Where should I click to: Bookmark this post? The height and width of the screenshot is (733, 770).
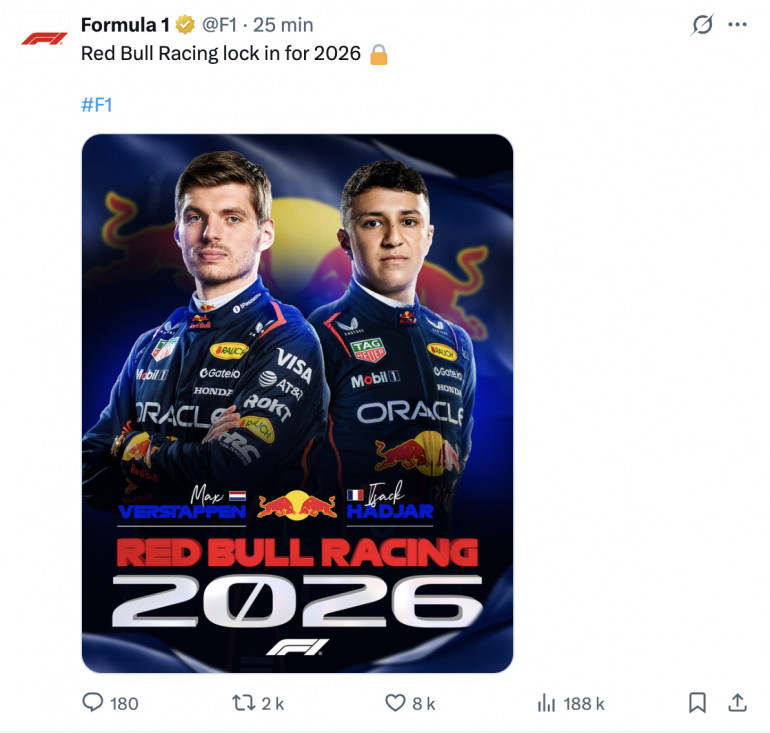pos(697,703)
